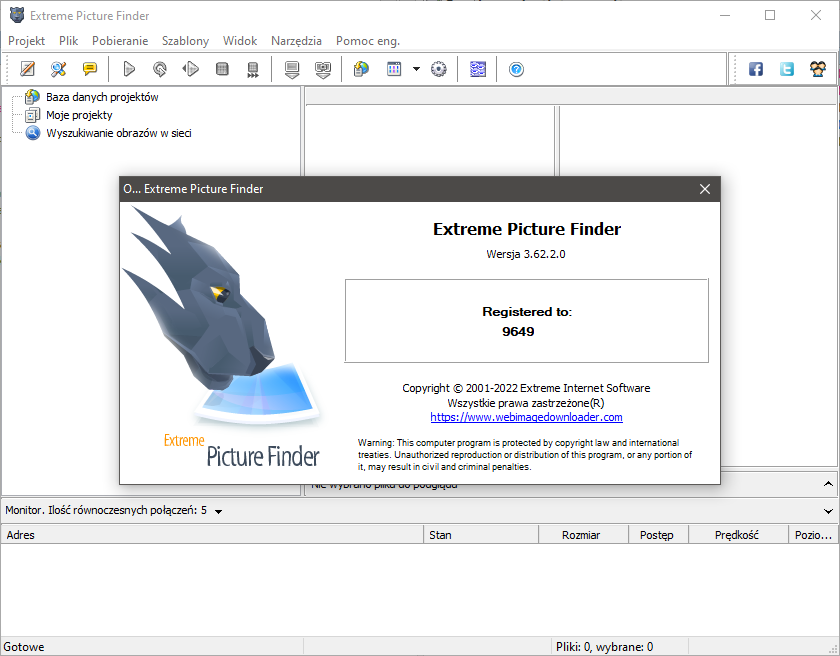
Task: Click the stop download square icon
Action: (222, 69)
